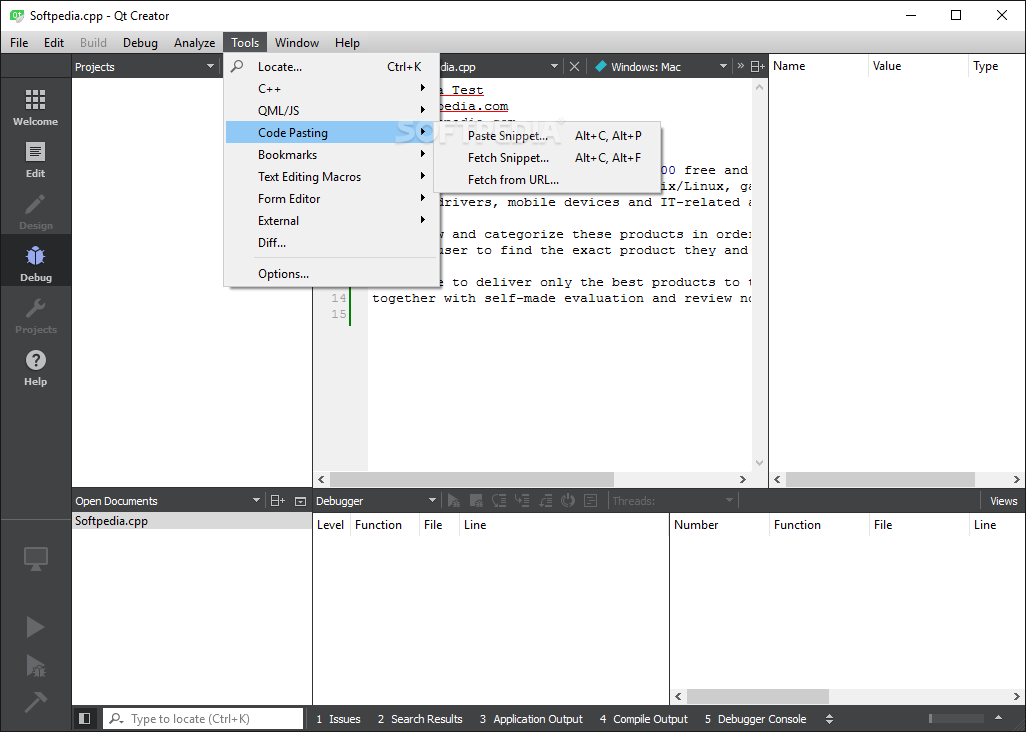Split the editor view
This screenshot has height=732, width=1026.
[757, 66]
